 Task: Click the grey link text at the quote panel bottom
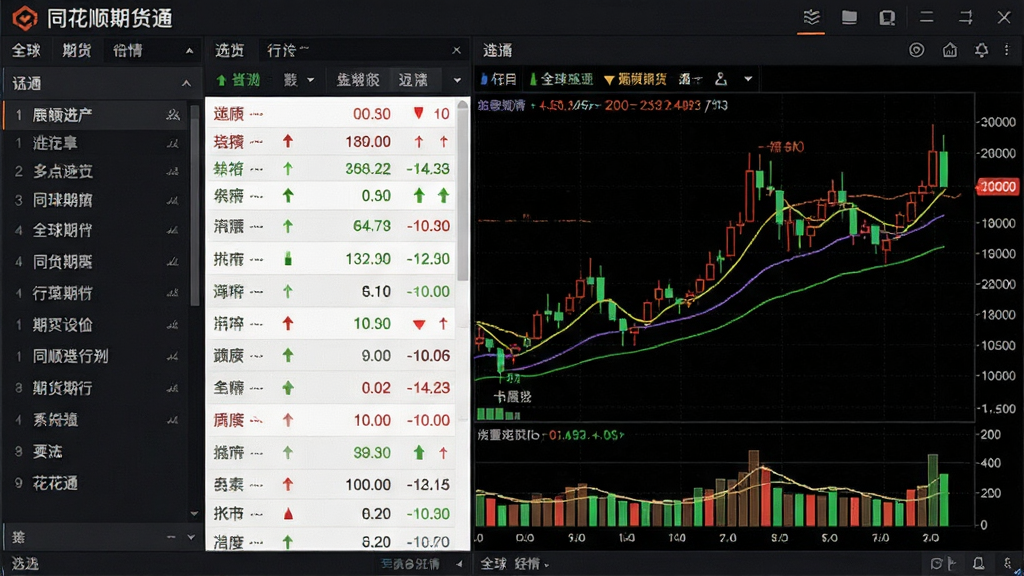tap(410, 563)
